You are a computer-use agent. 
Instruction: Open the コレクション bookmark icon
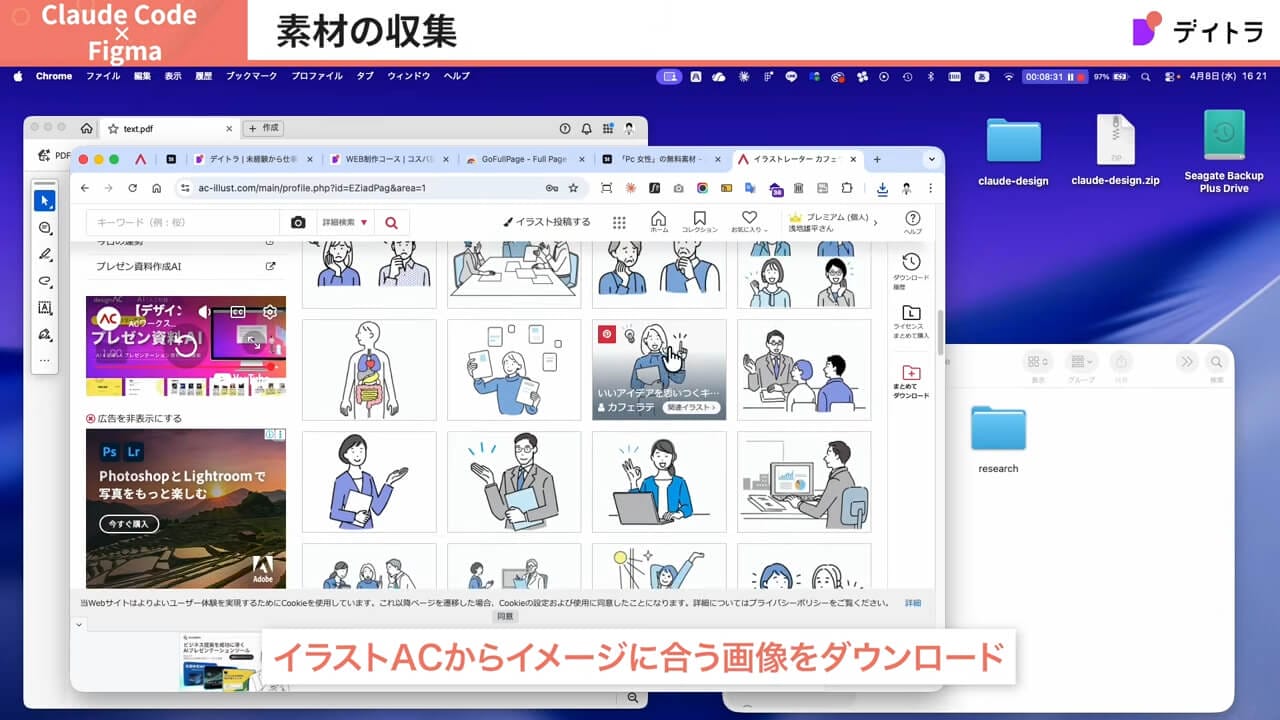coord(699,221)
